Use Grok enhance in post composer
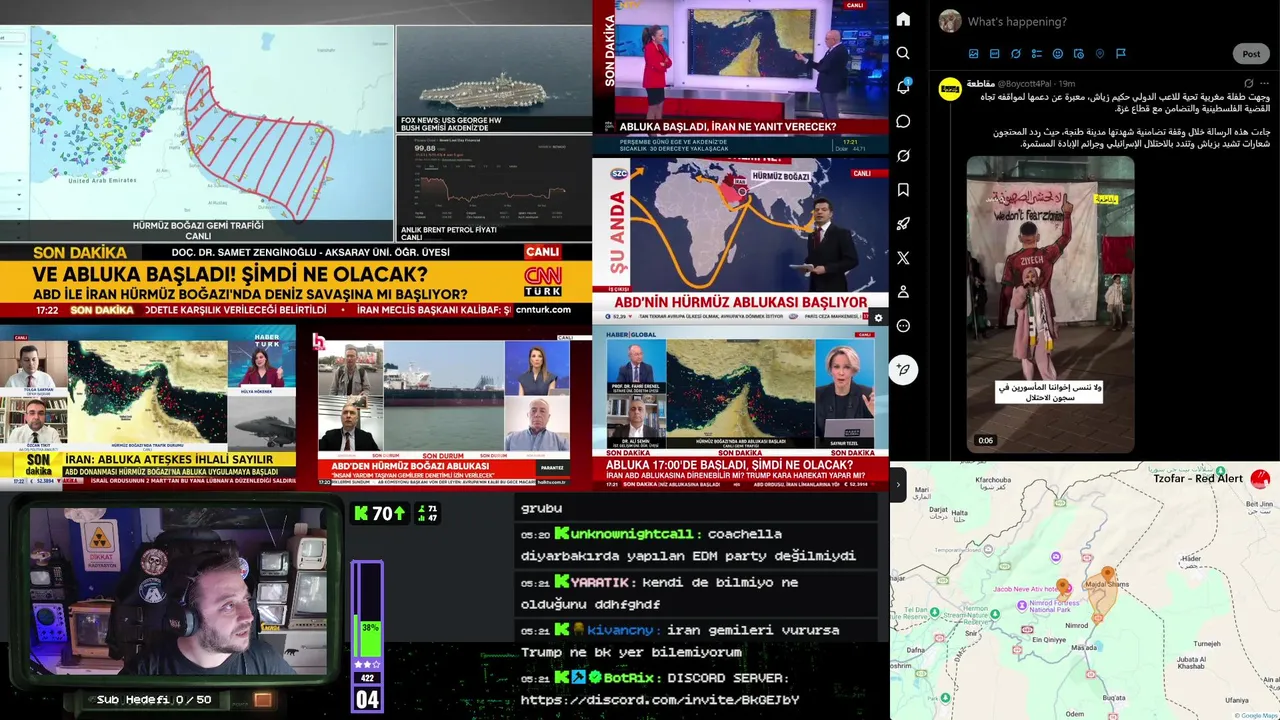Screen dimensions: 1280x720 click(1016, 54)
